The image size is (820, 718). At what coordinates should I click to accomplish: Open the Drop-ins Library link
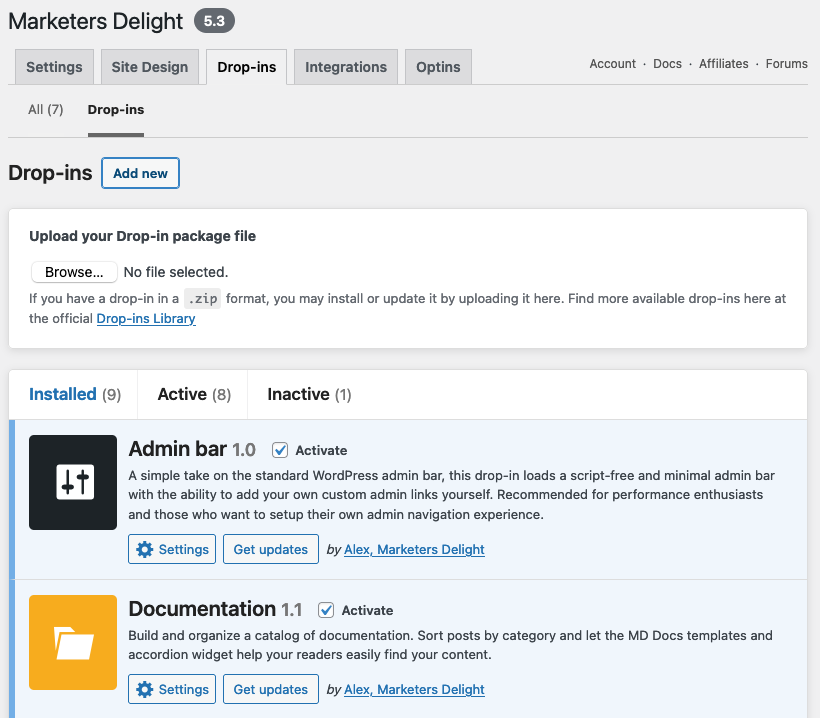coord(145,318)
